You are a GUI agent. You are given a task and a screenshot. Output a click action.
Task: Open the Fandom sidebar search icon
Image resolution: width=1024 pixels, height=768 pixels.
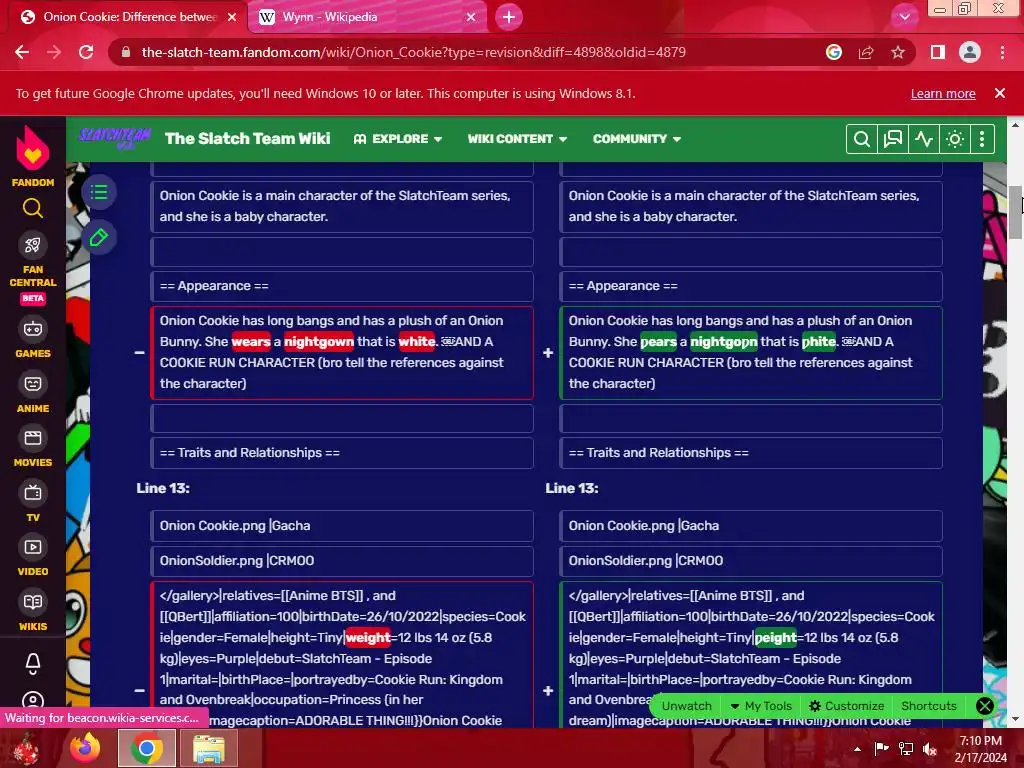pos(33,208)
